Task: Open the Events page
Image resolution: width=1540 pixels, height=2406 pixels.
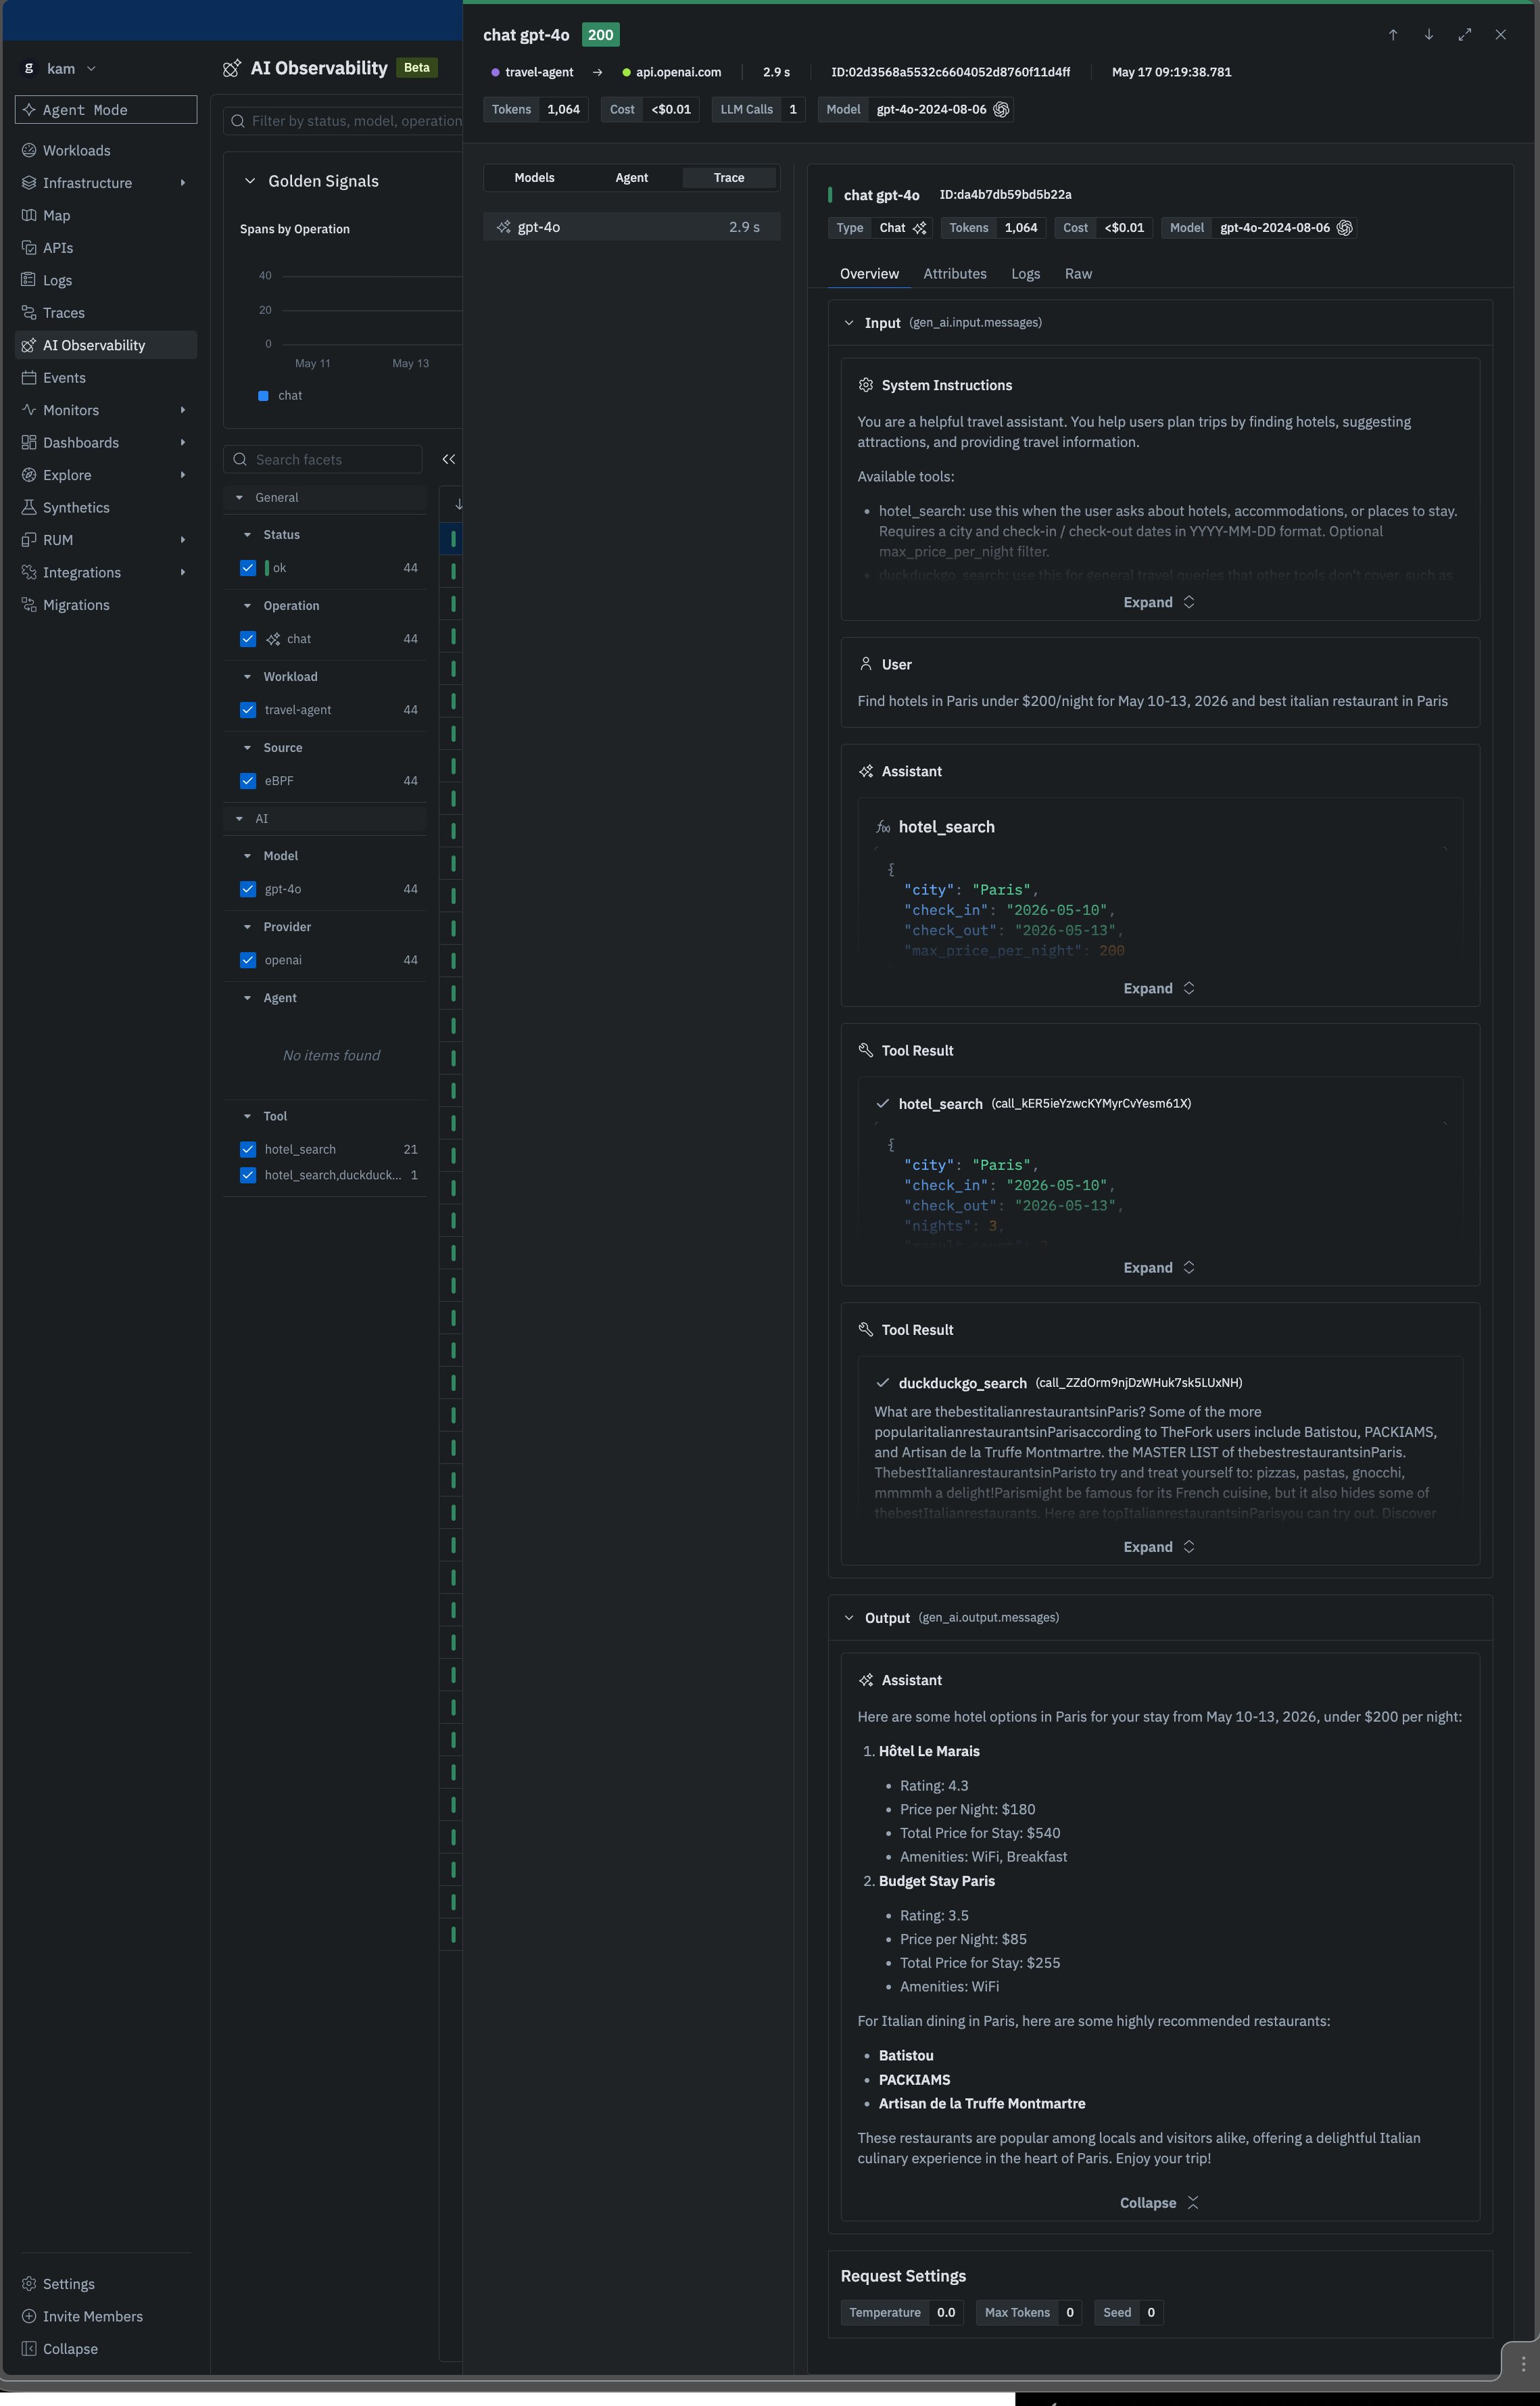Action: [64, 378]
